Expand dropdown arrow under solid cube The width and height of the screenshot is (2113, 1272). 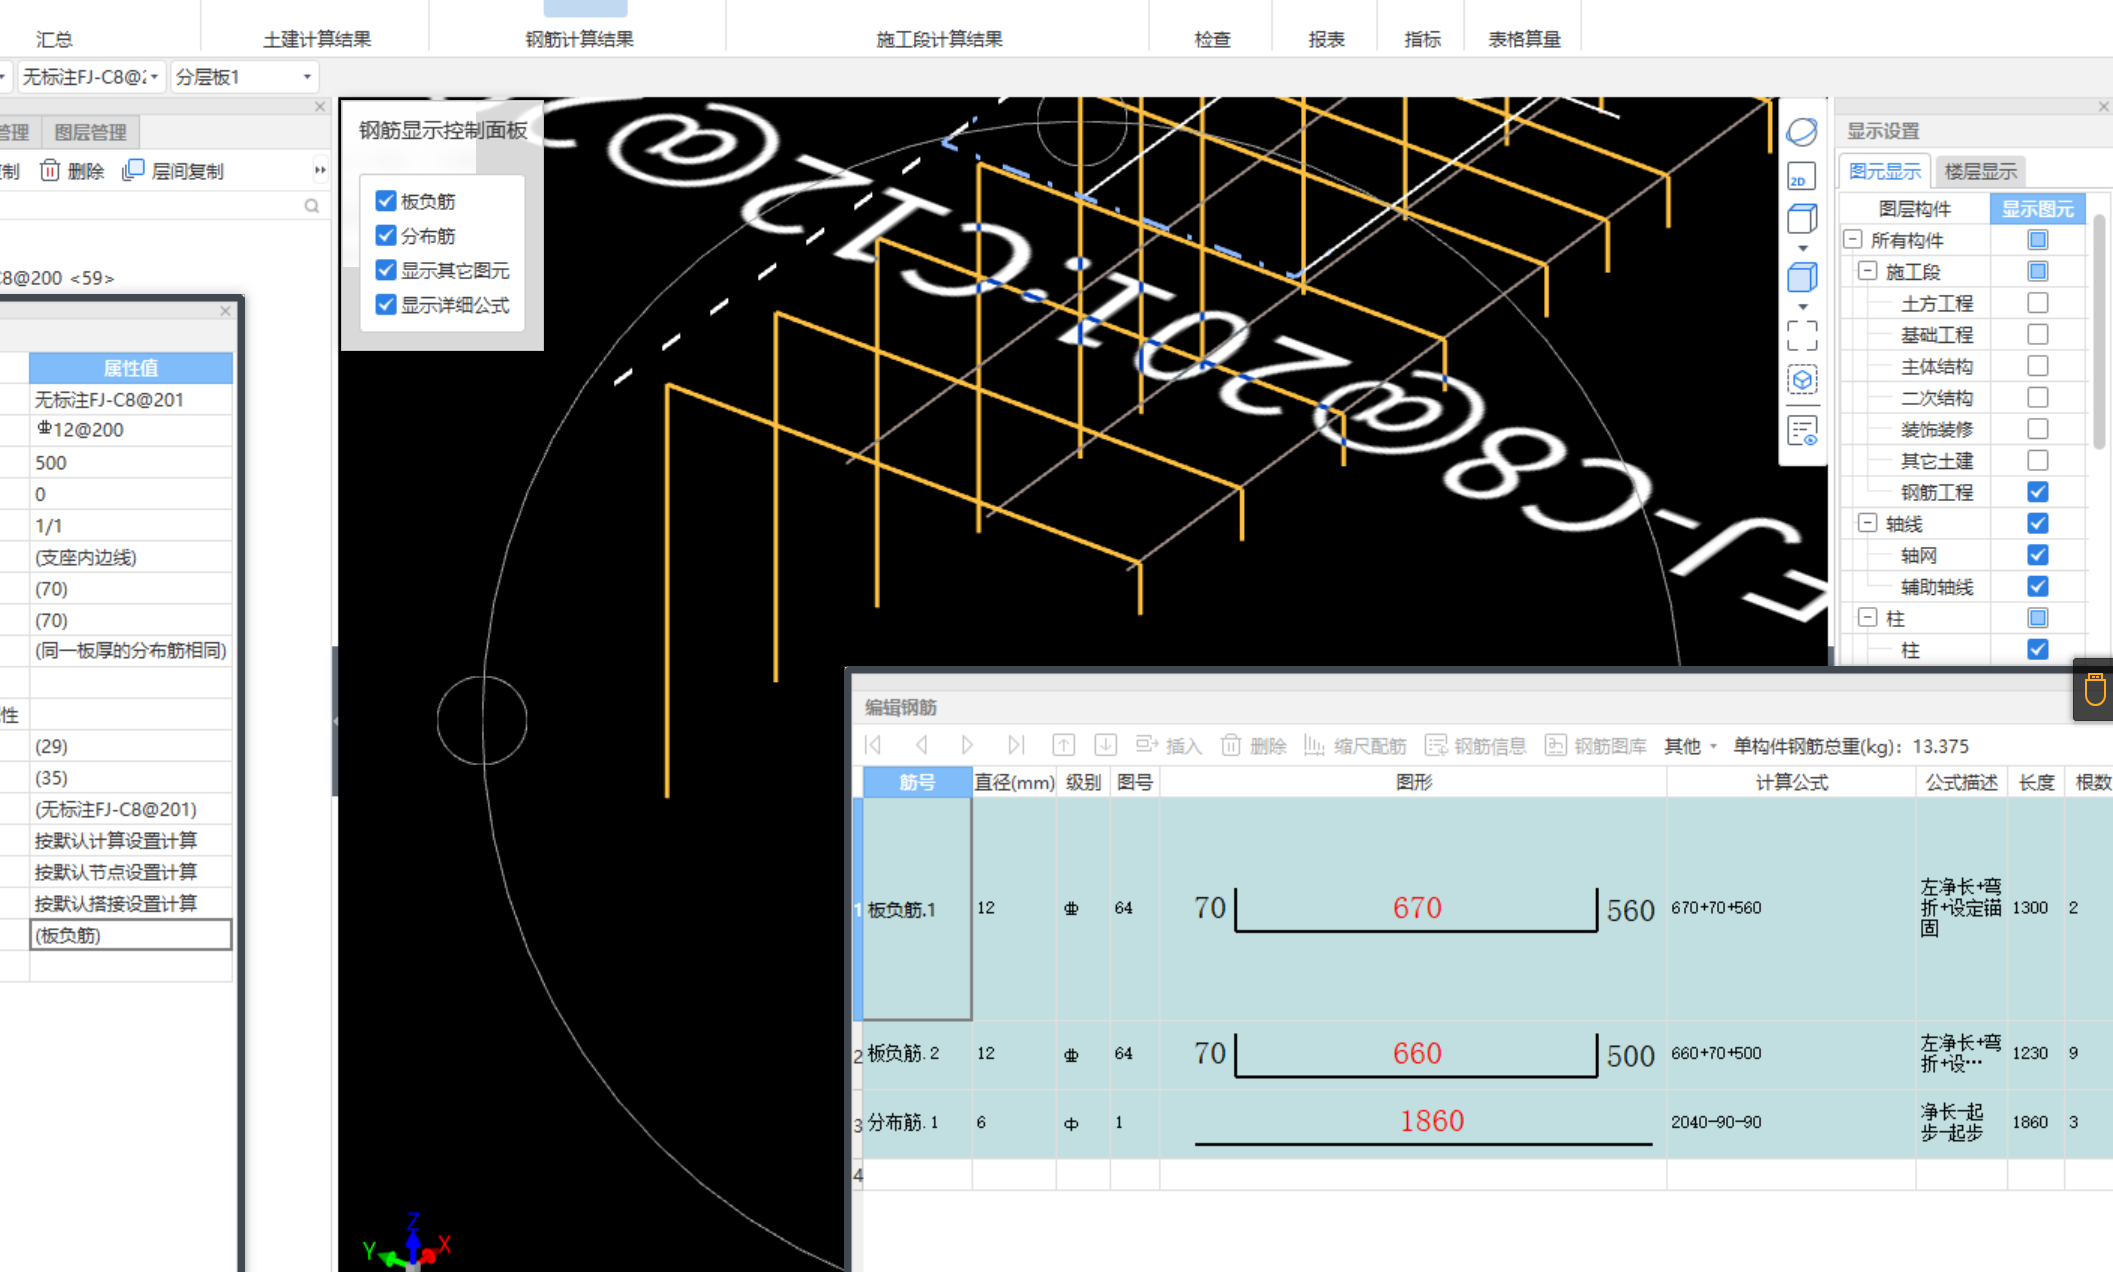pyautogui.click(x=1803, y=307)
